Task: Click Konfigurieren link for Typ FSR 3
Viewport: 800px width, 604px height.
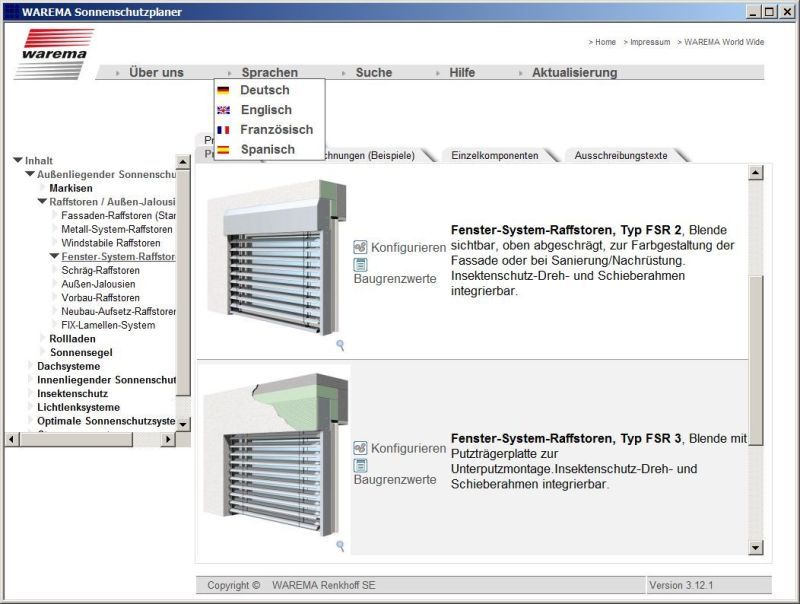Action: (x=408, y=448)
